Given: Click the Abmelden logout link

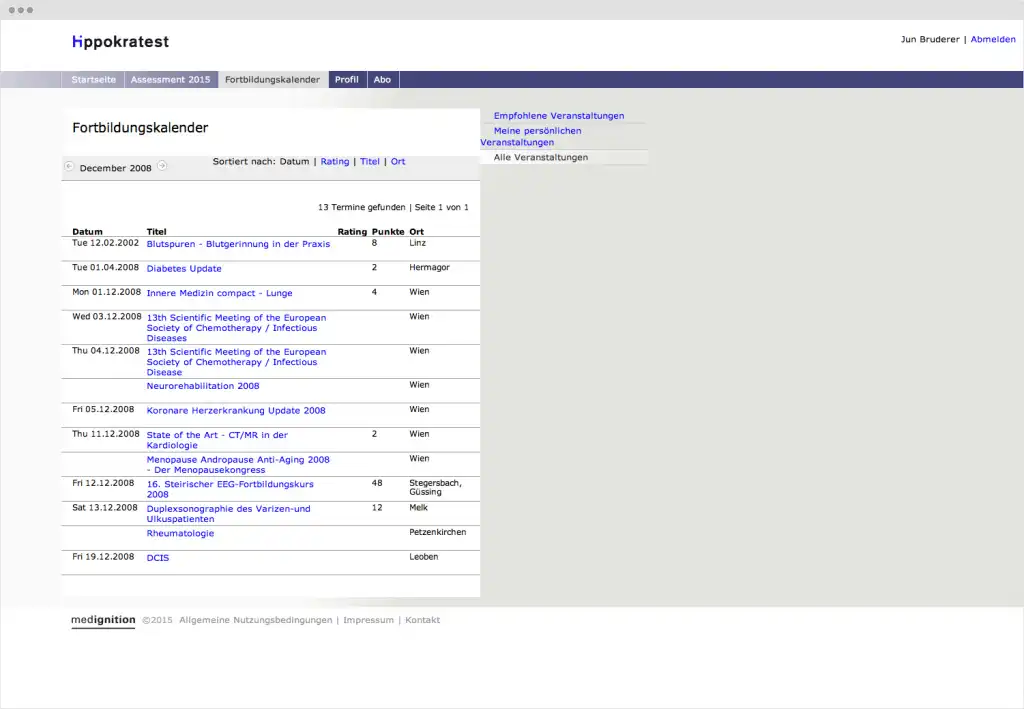Looking at the screenshot, I should coord(992,40).
